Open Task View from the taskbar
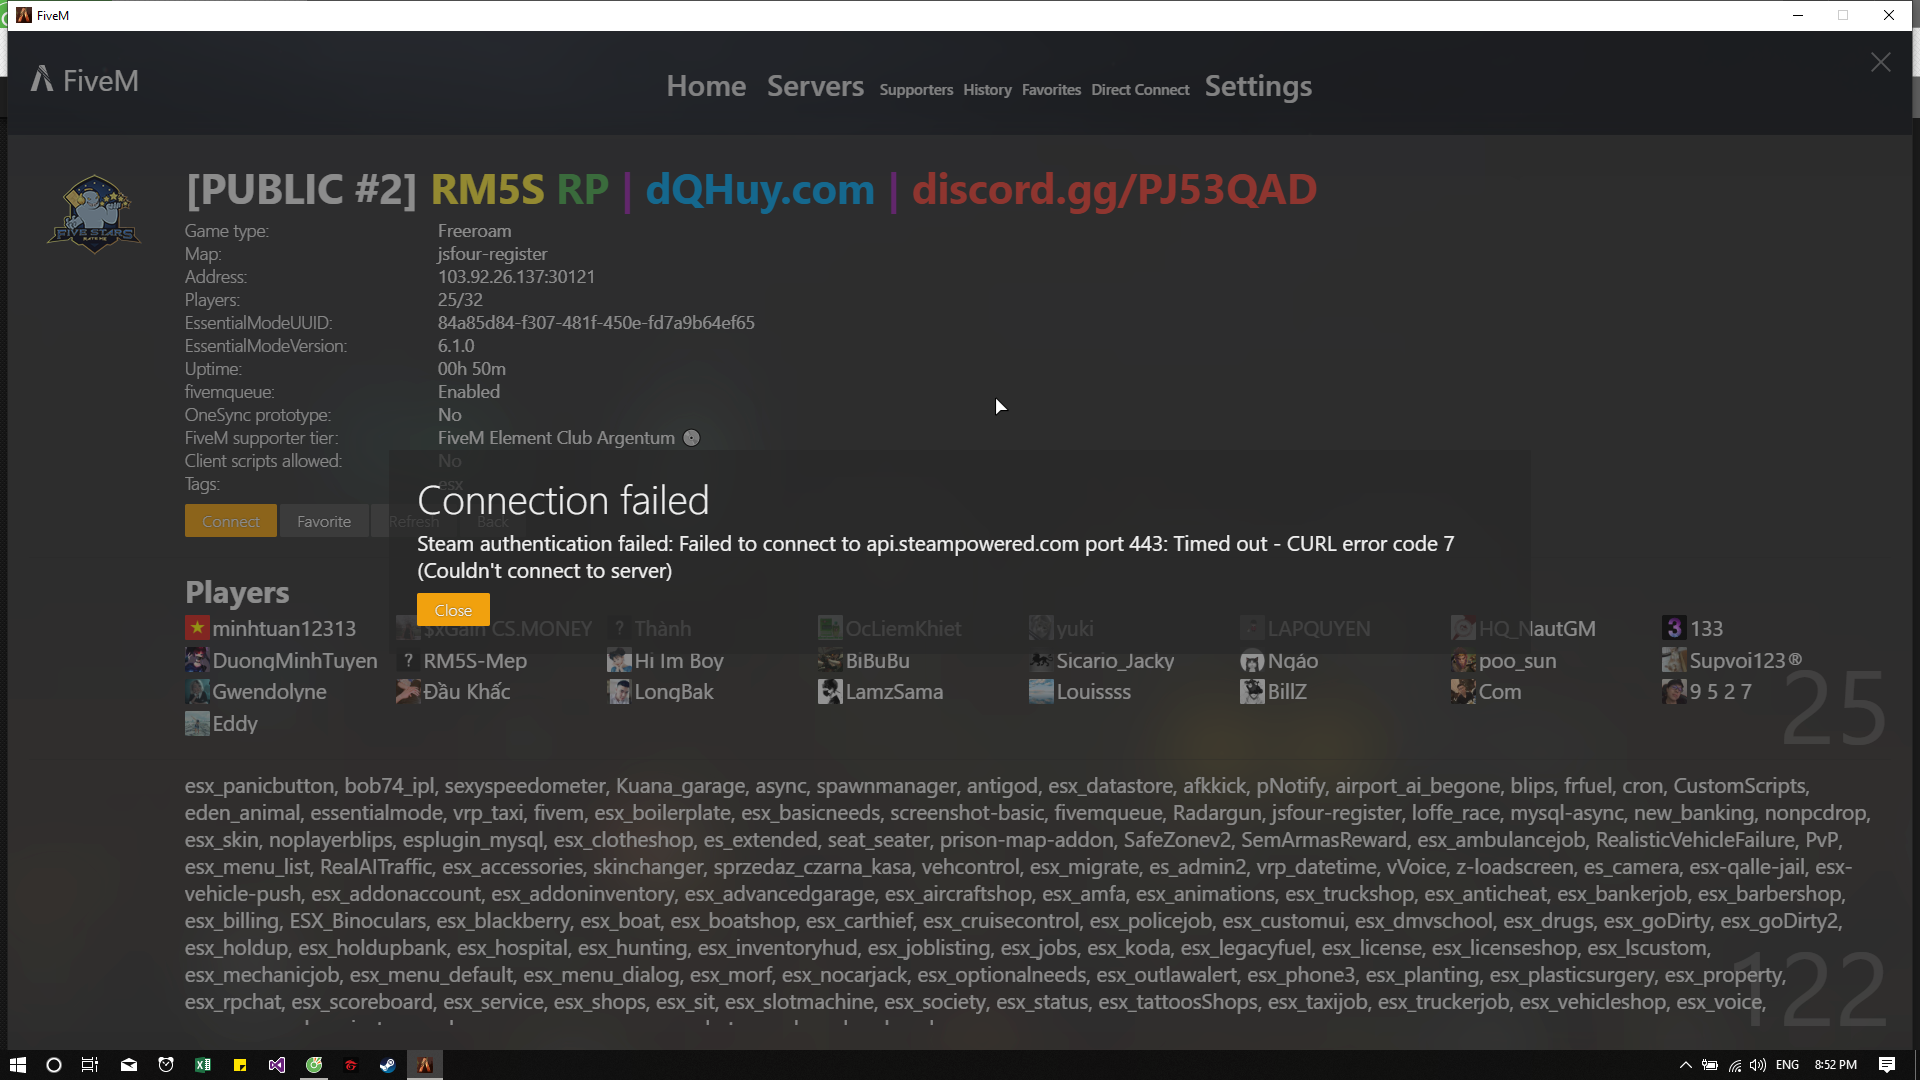This screenshot has width=1920, height=1080. click(90, 1065)
